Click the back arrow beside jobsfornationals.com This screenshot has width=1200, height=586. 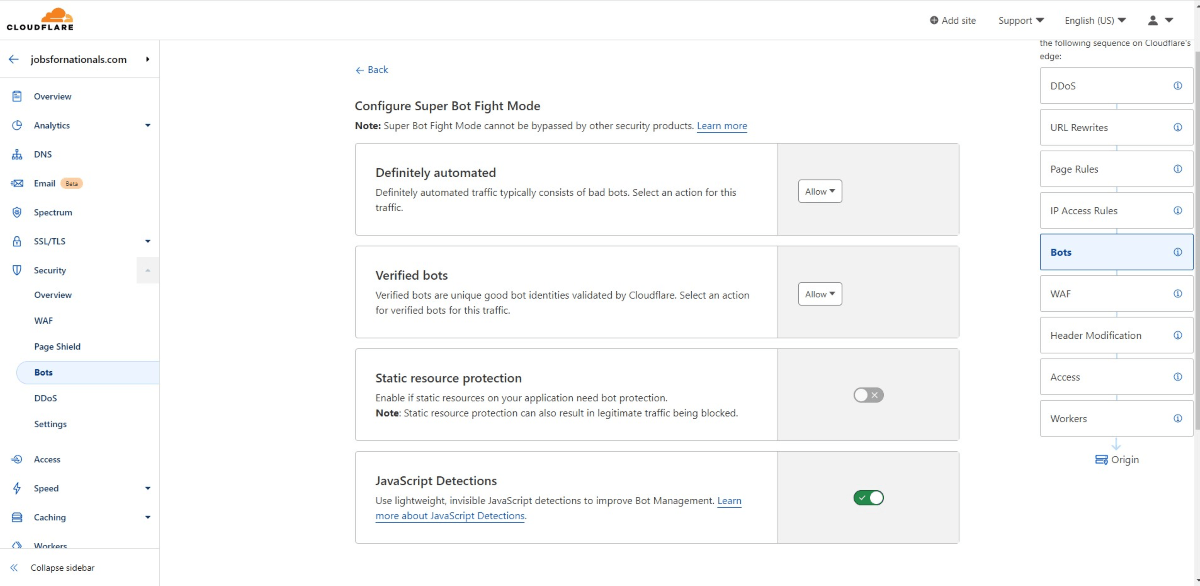click(x=14, y=59)
